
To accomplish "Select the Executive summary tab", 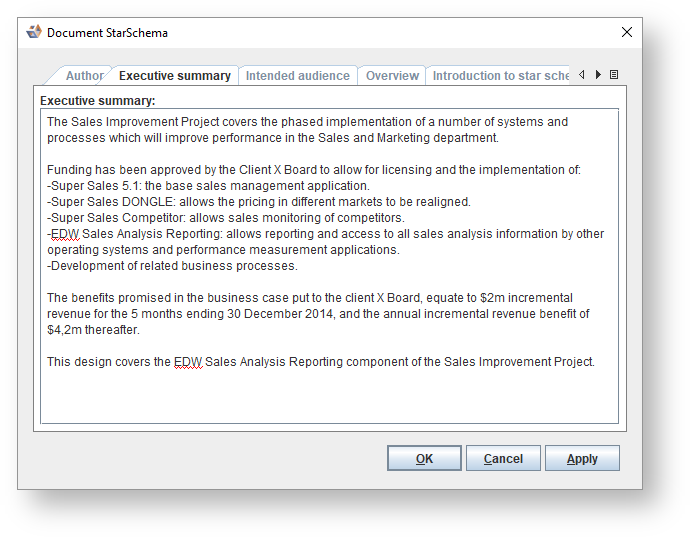I will coord(175,76).
